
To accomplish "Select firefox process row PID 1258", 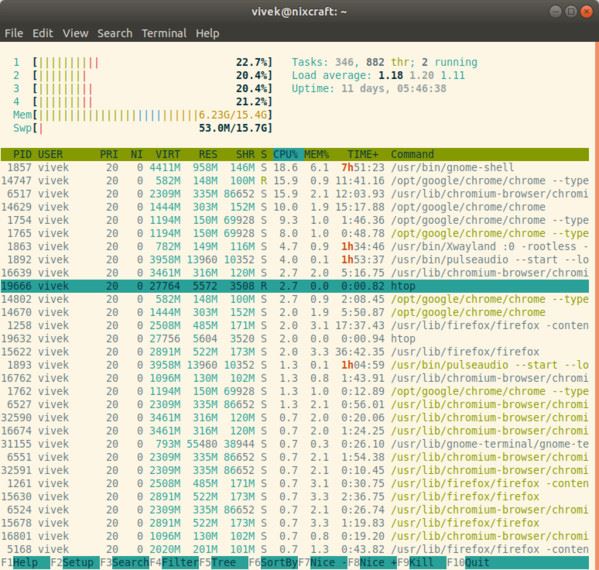I will point(295,325).
